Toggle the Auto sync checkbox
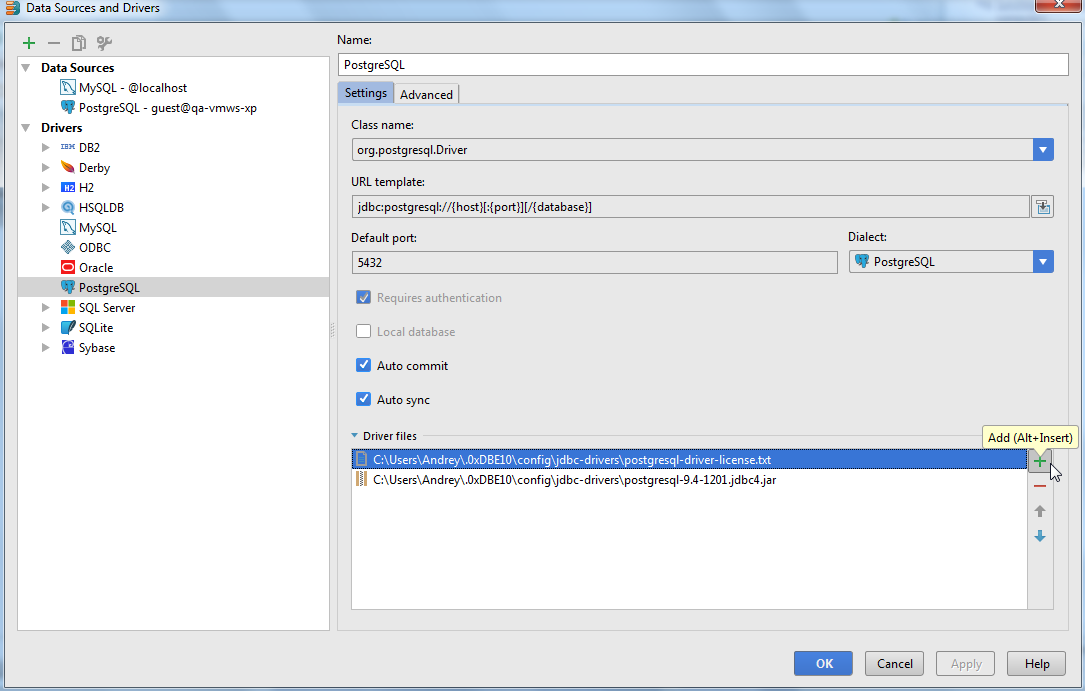Image resolution: width=1085 pixels, height=691 pixels. 364,400
